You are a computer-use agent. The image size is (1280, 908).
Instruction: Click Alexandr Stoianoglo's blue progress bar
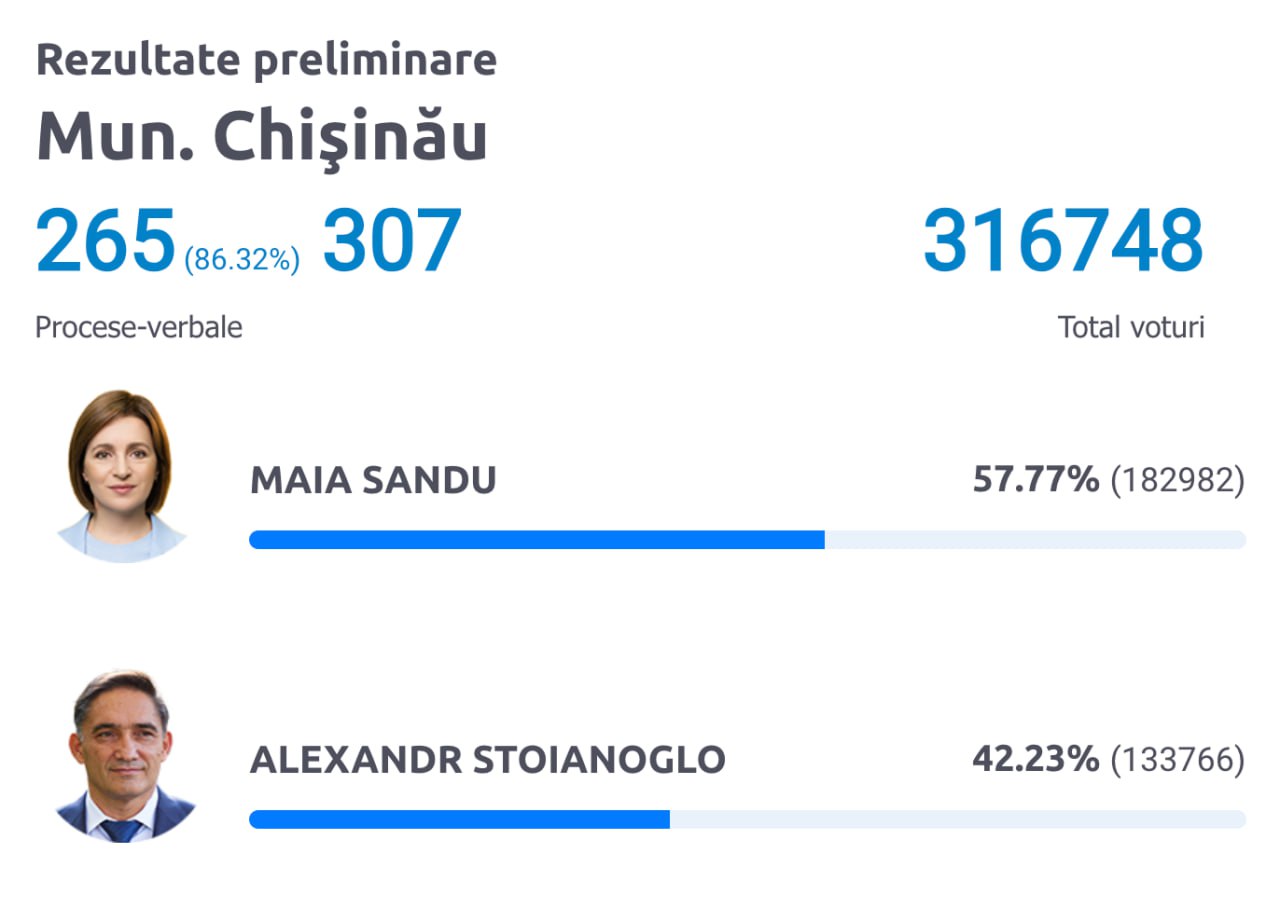tap(459, 819)
